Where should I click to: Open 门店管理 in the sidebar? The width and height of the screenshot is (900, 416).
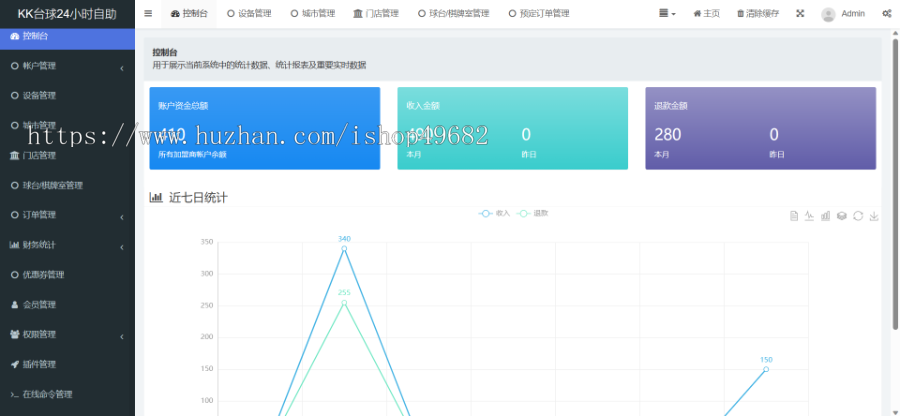pyautogui.click(x=67, y=155)
